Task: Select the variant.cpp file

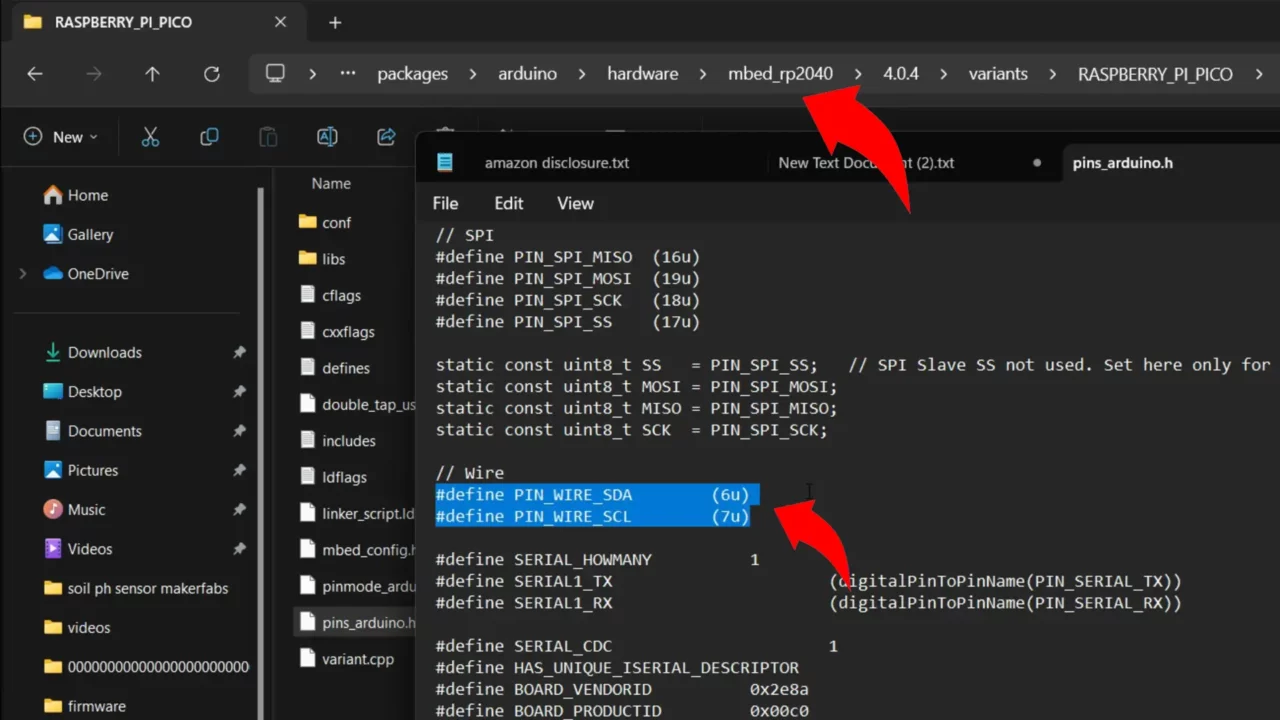Action: pyautogui.click(x=347, y=659)
